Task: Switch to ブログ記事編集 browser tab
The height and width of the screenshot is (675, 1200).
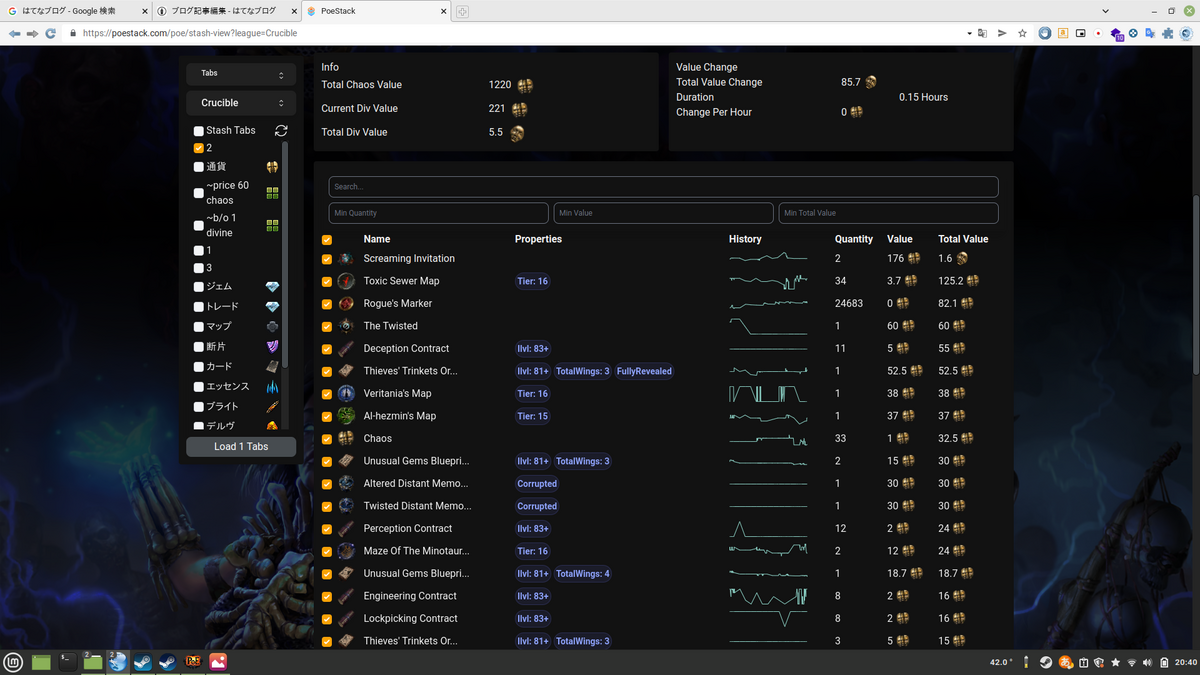Action: [x=226, y=11]
